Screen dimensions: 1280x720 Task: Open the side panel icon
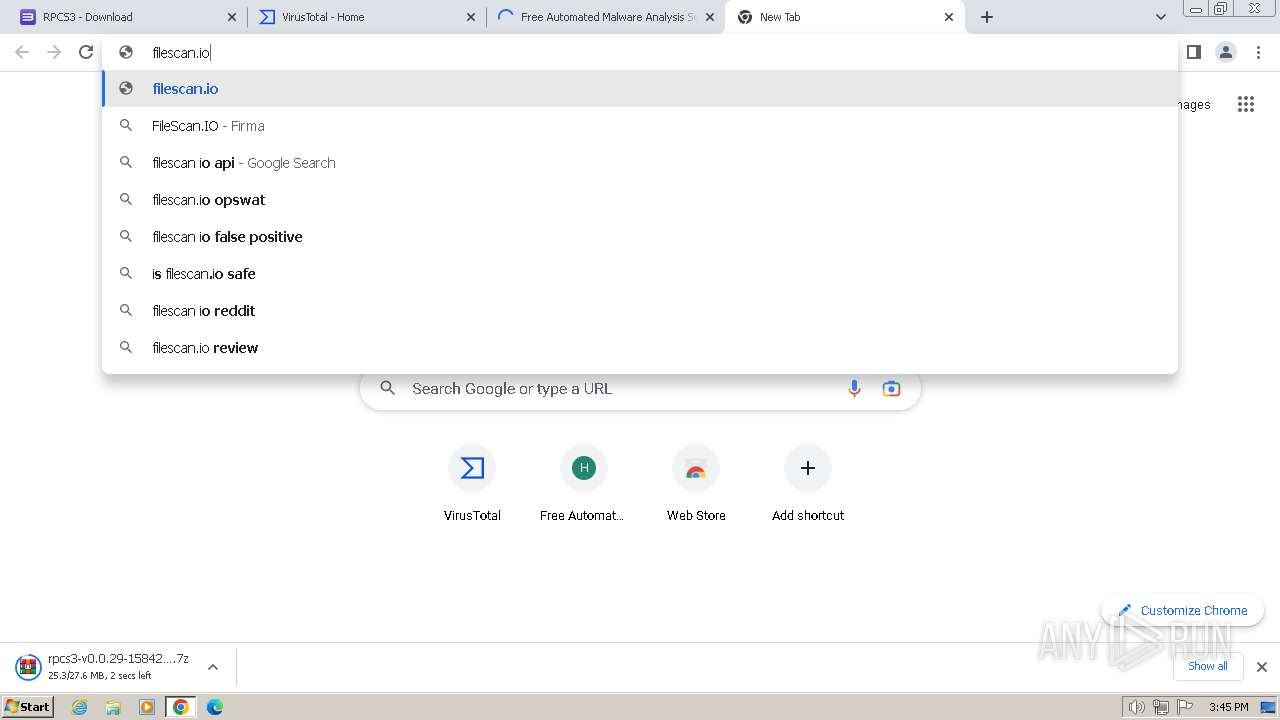[x=1193, y=52]
